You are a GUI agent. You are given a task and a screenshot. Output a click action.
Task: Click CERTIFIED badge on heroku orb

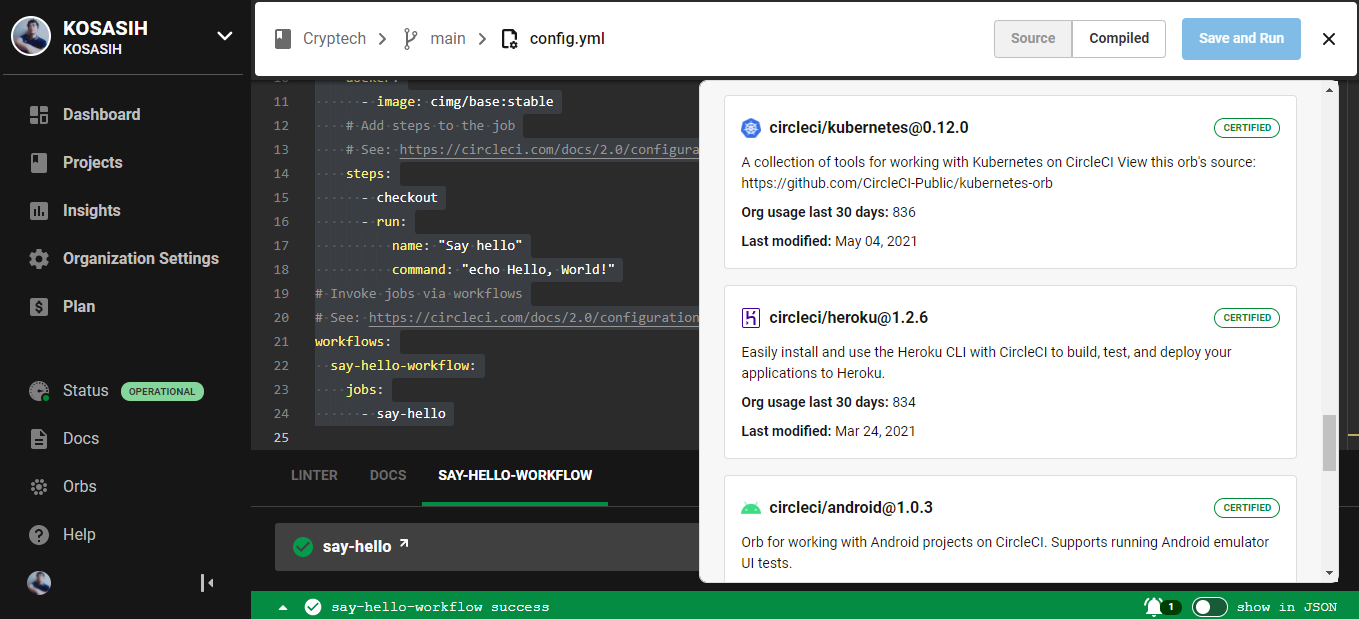pos(1247,318)
